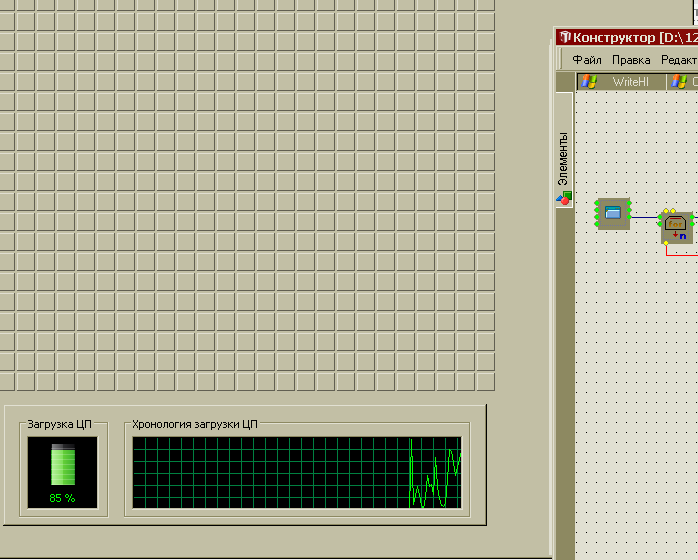Open the Файл menu
This screenshot has width=698, height=560.
[587, 60]
